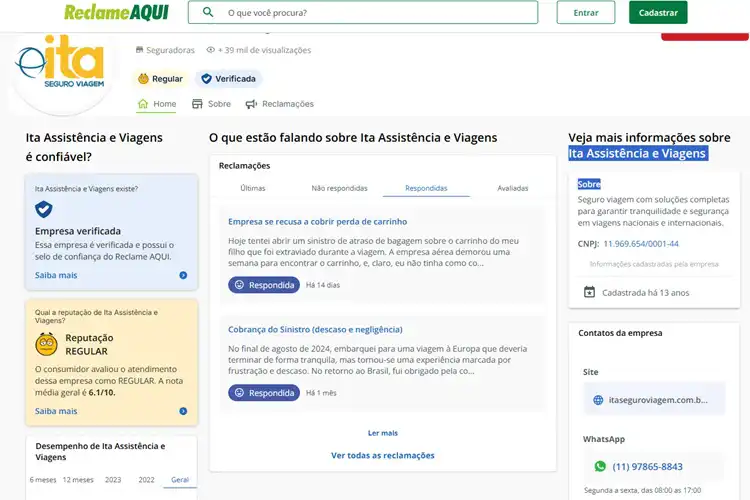Screen dimensions: 750x500
Task: Click the ReclameAQUI logo
Action: (116, 12)
